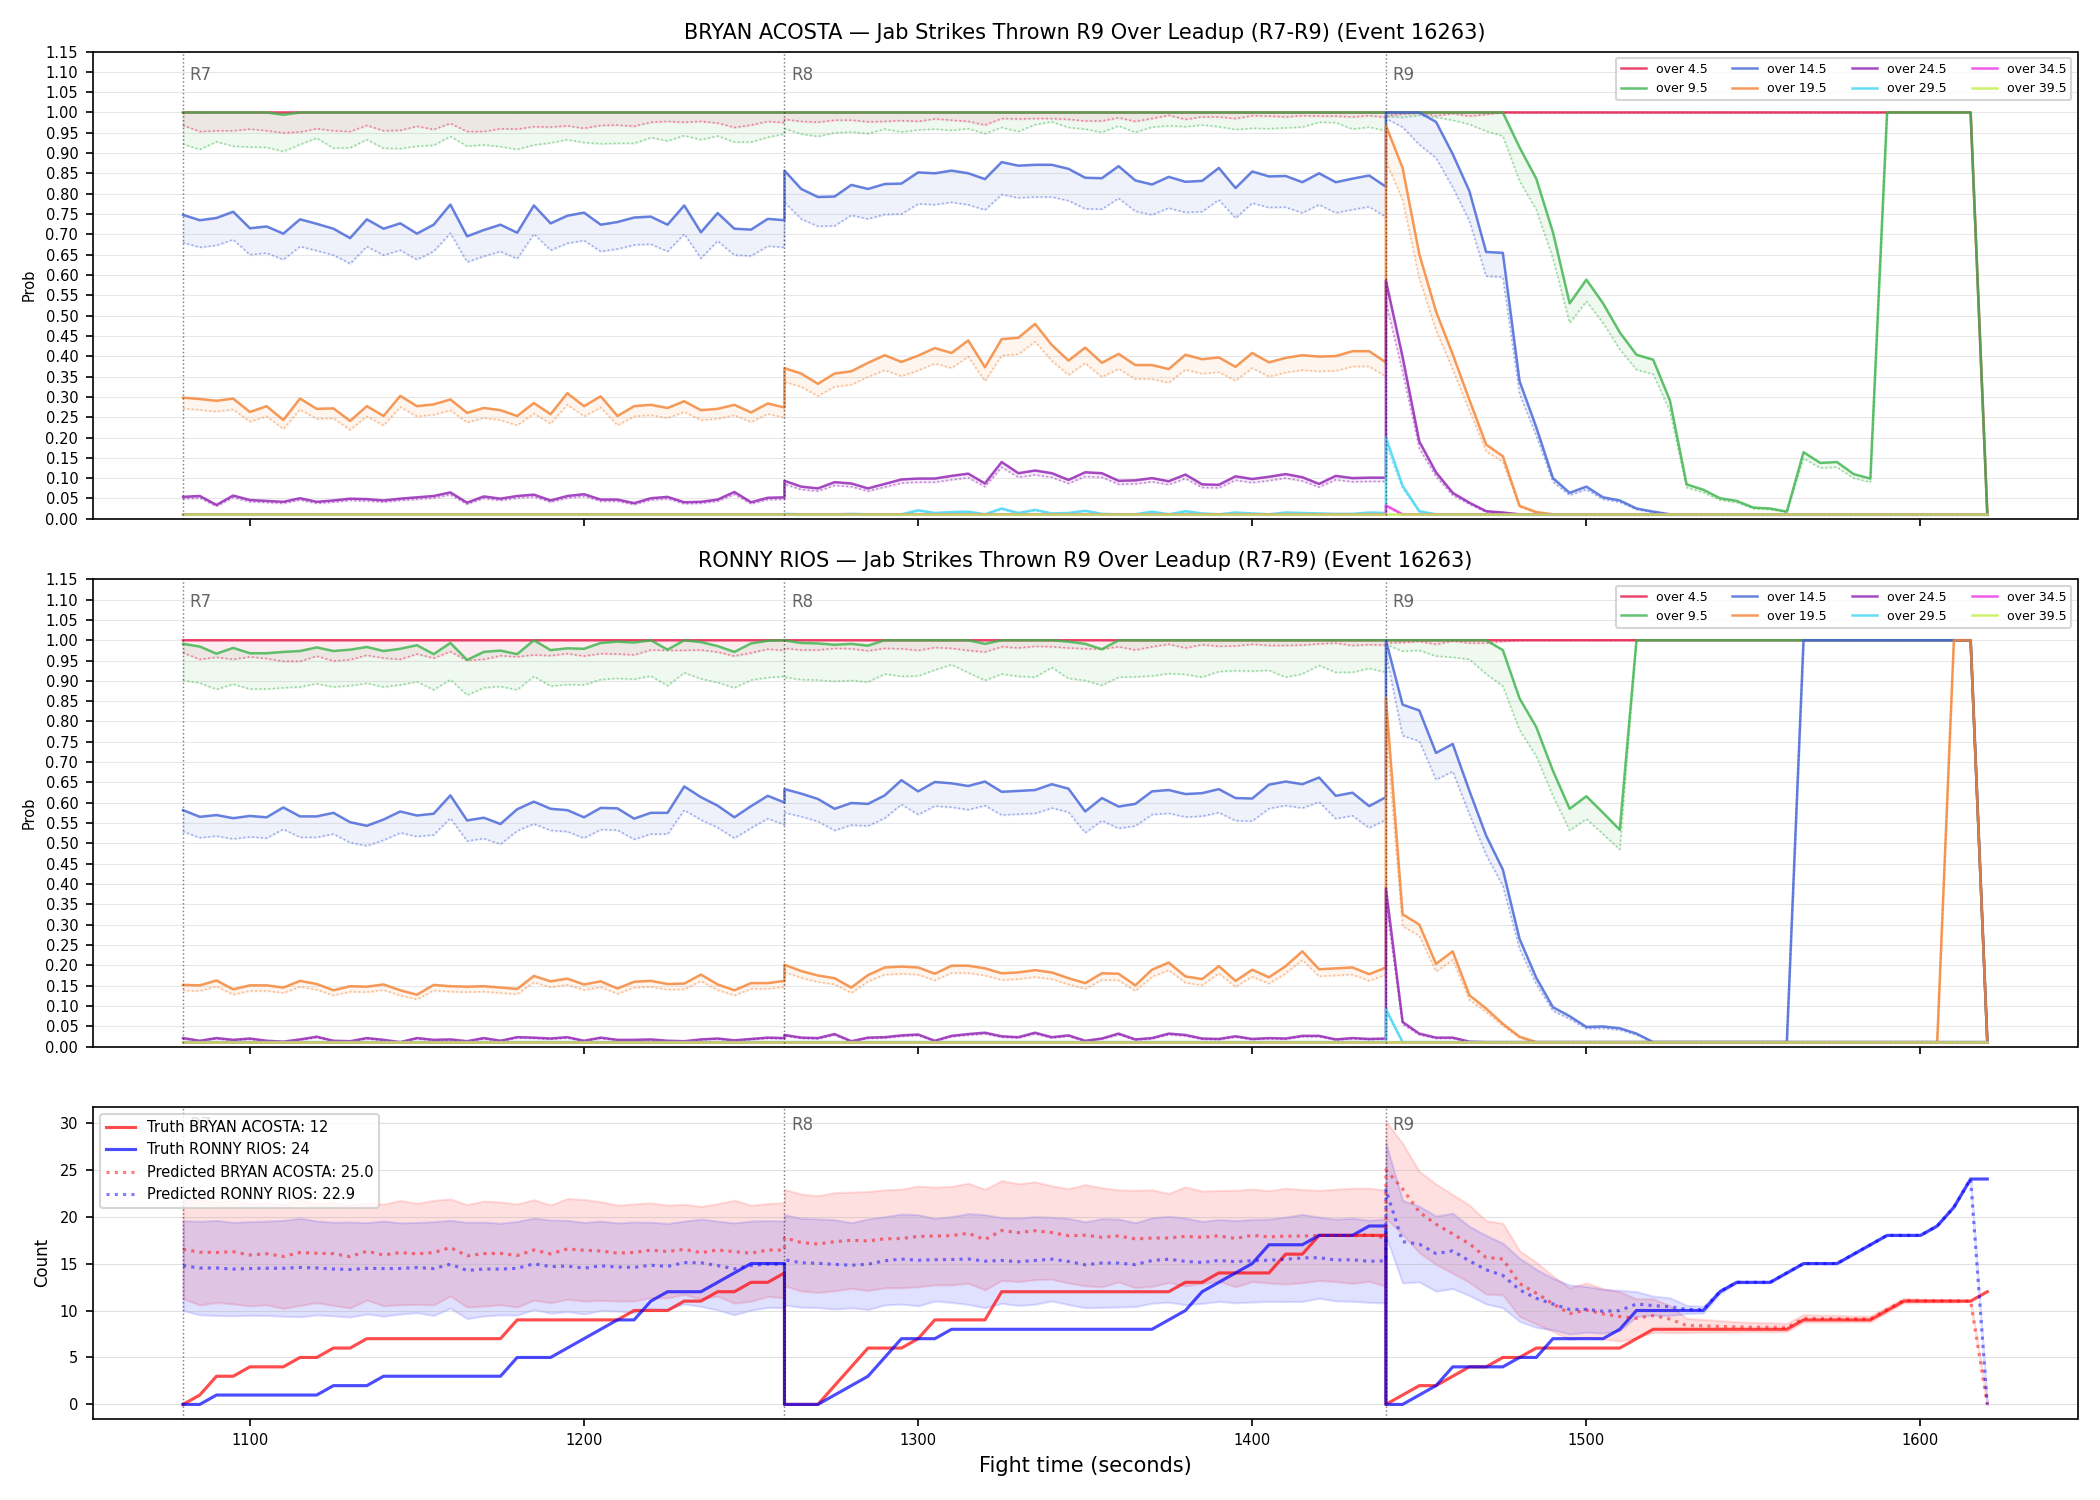The image size is (2100, 1500).
Task: Select 'over 39.5' in Bryan Acosta legend
Action: point(2019,88)
